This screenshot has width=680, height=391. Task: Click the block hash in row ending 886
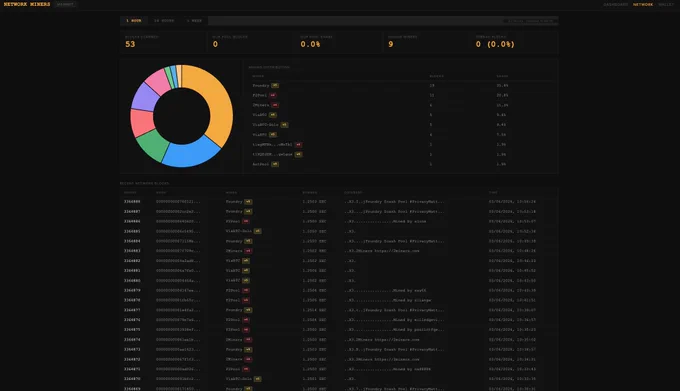[x=178, y=222]
